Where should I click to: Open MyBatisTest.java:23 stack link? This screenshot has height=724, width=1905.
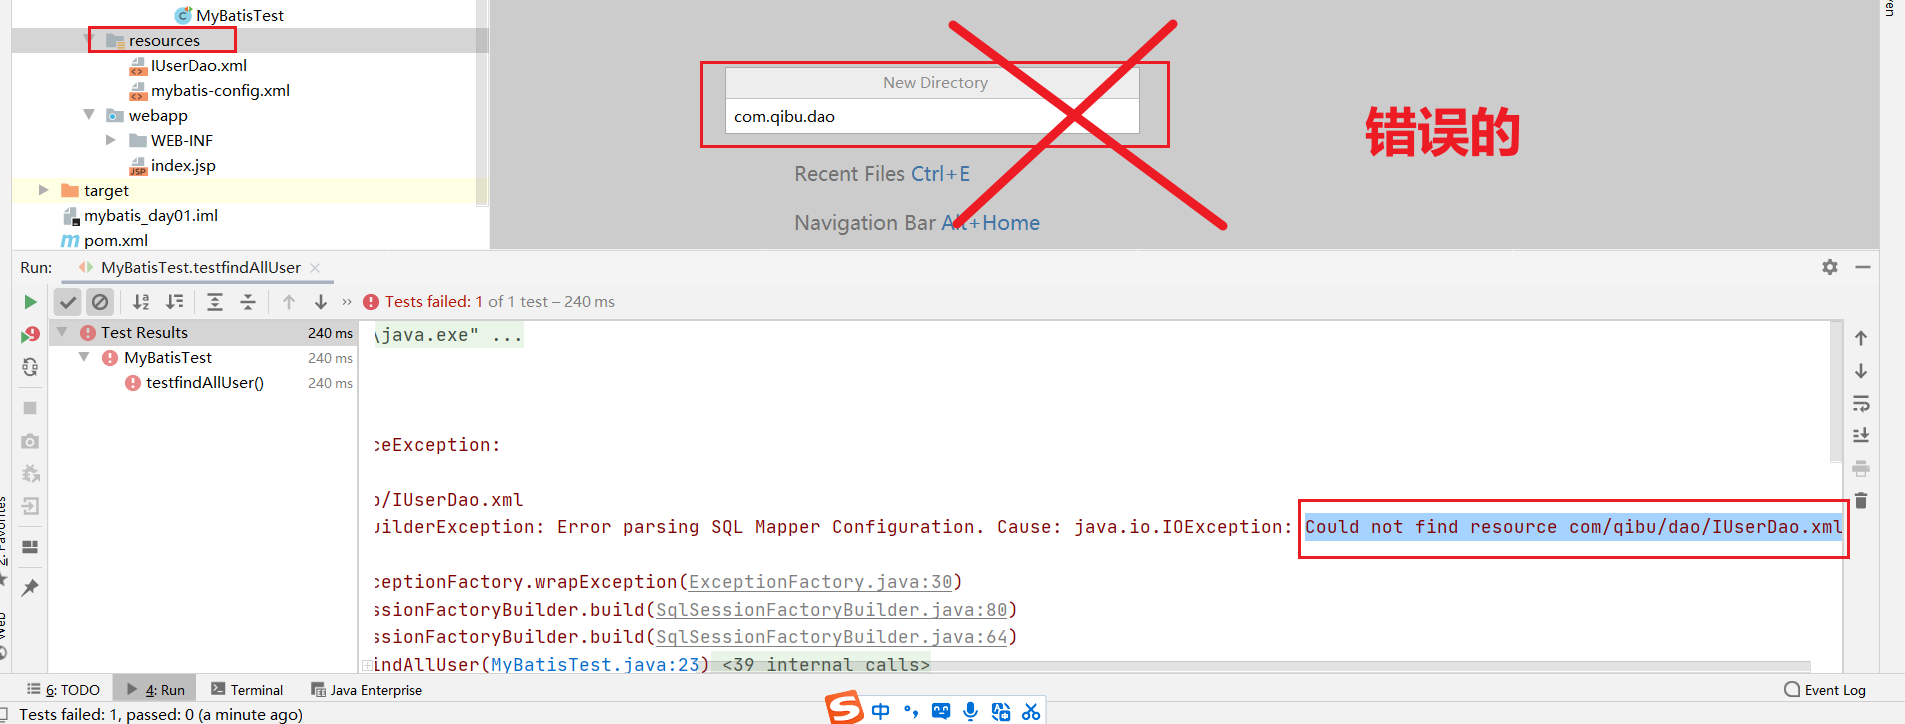click(596, 664)
